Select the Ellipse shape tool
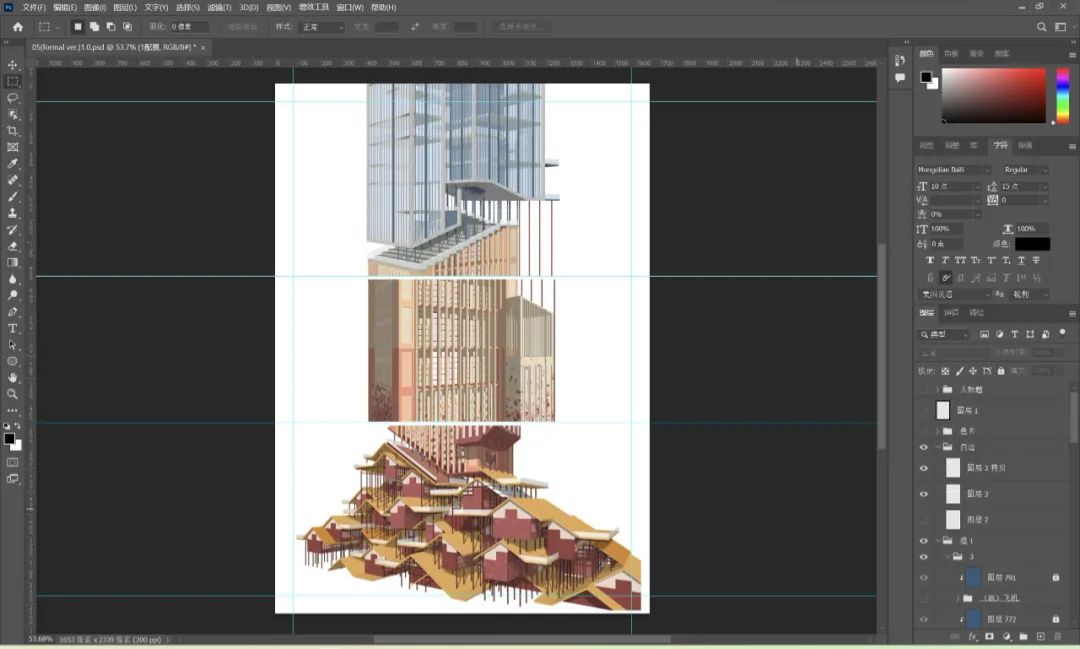 point(12,362)
